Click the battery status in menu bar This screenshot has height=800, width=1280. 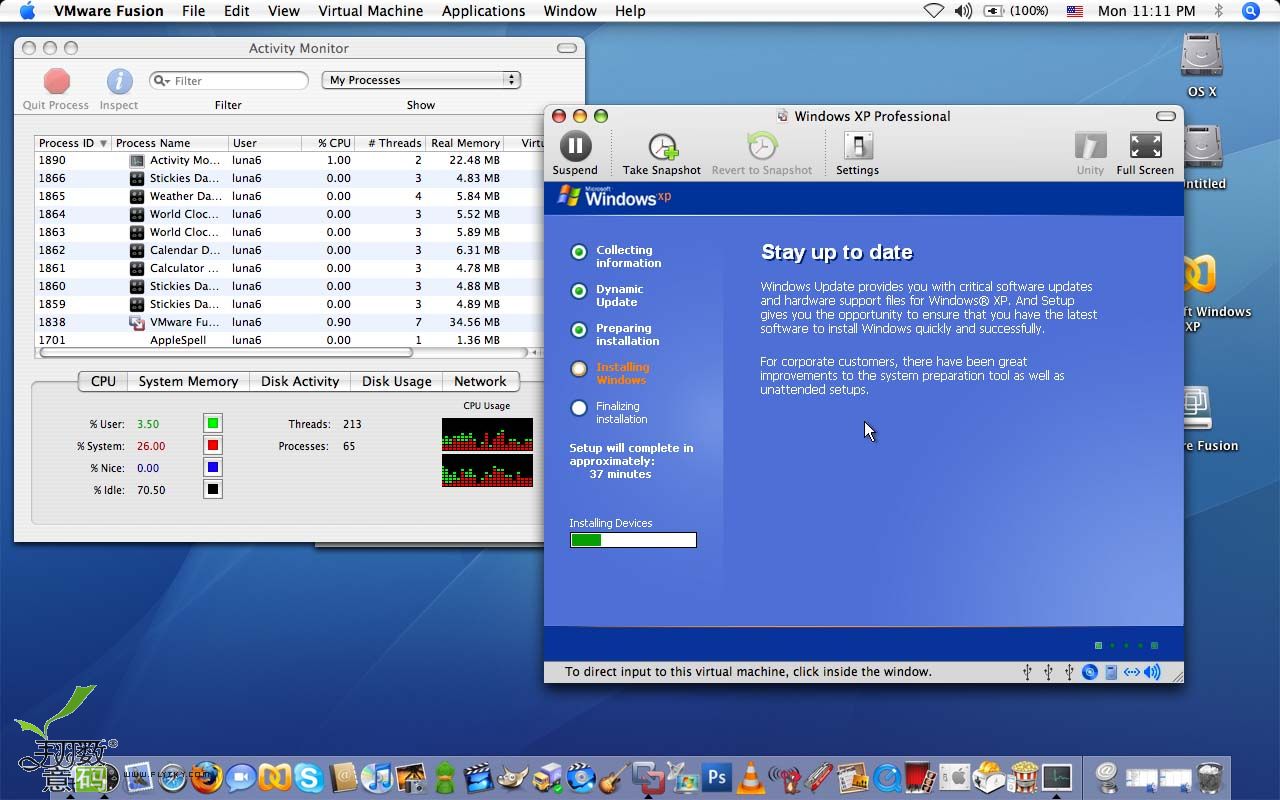(x=1016, y=11)
